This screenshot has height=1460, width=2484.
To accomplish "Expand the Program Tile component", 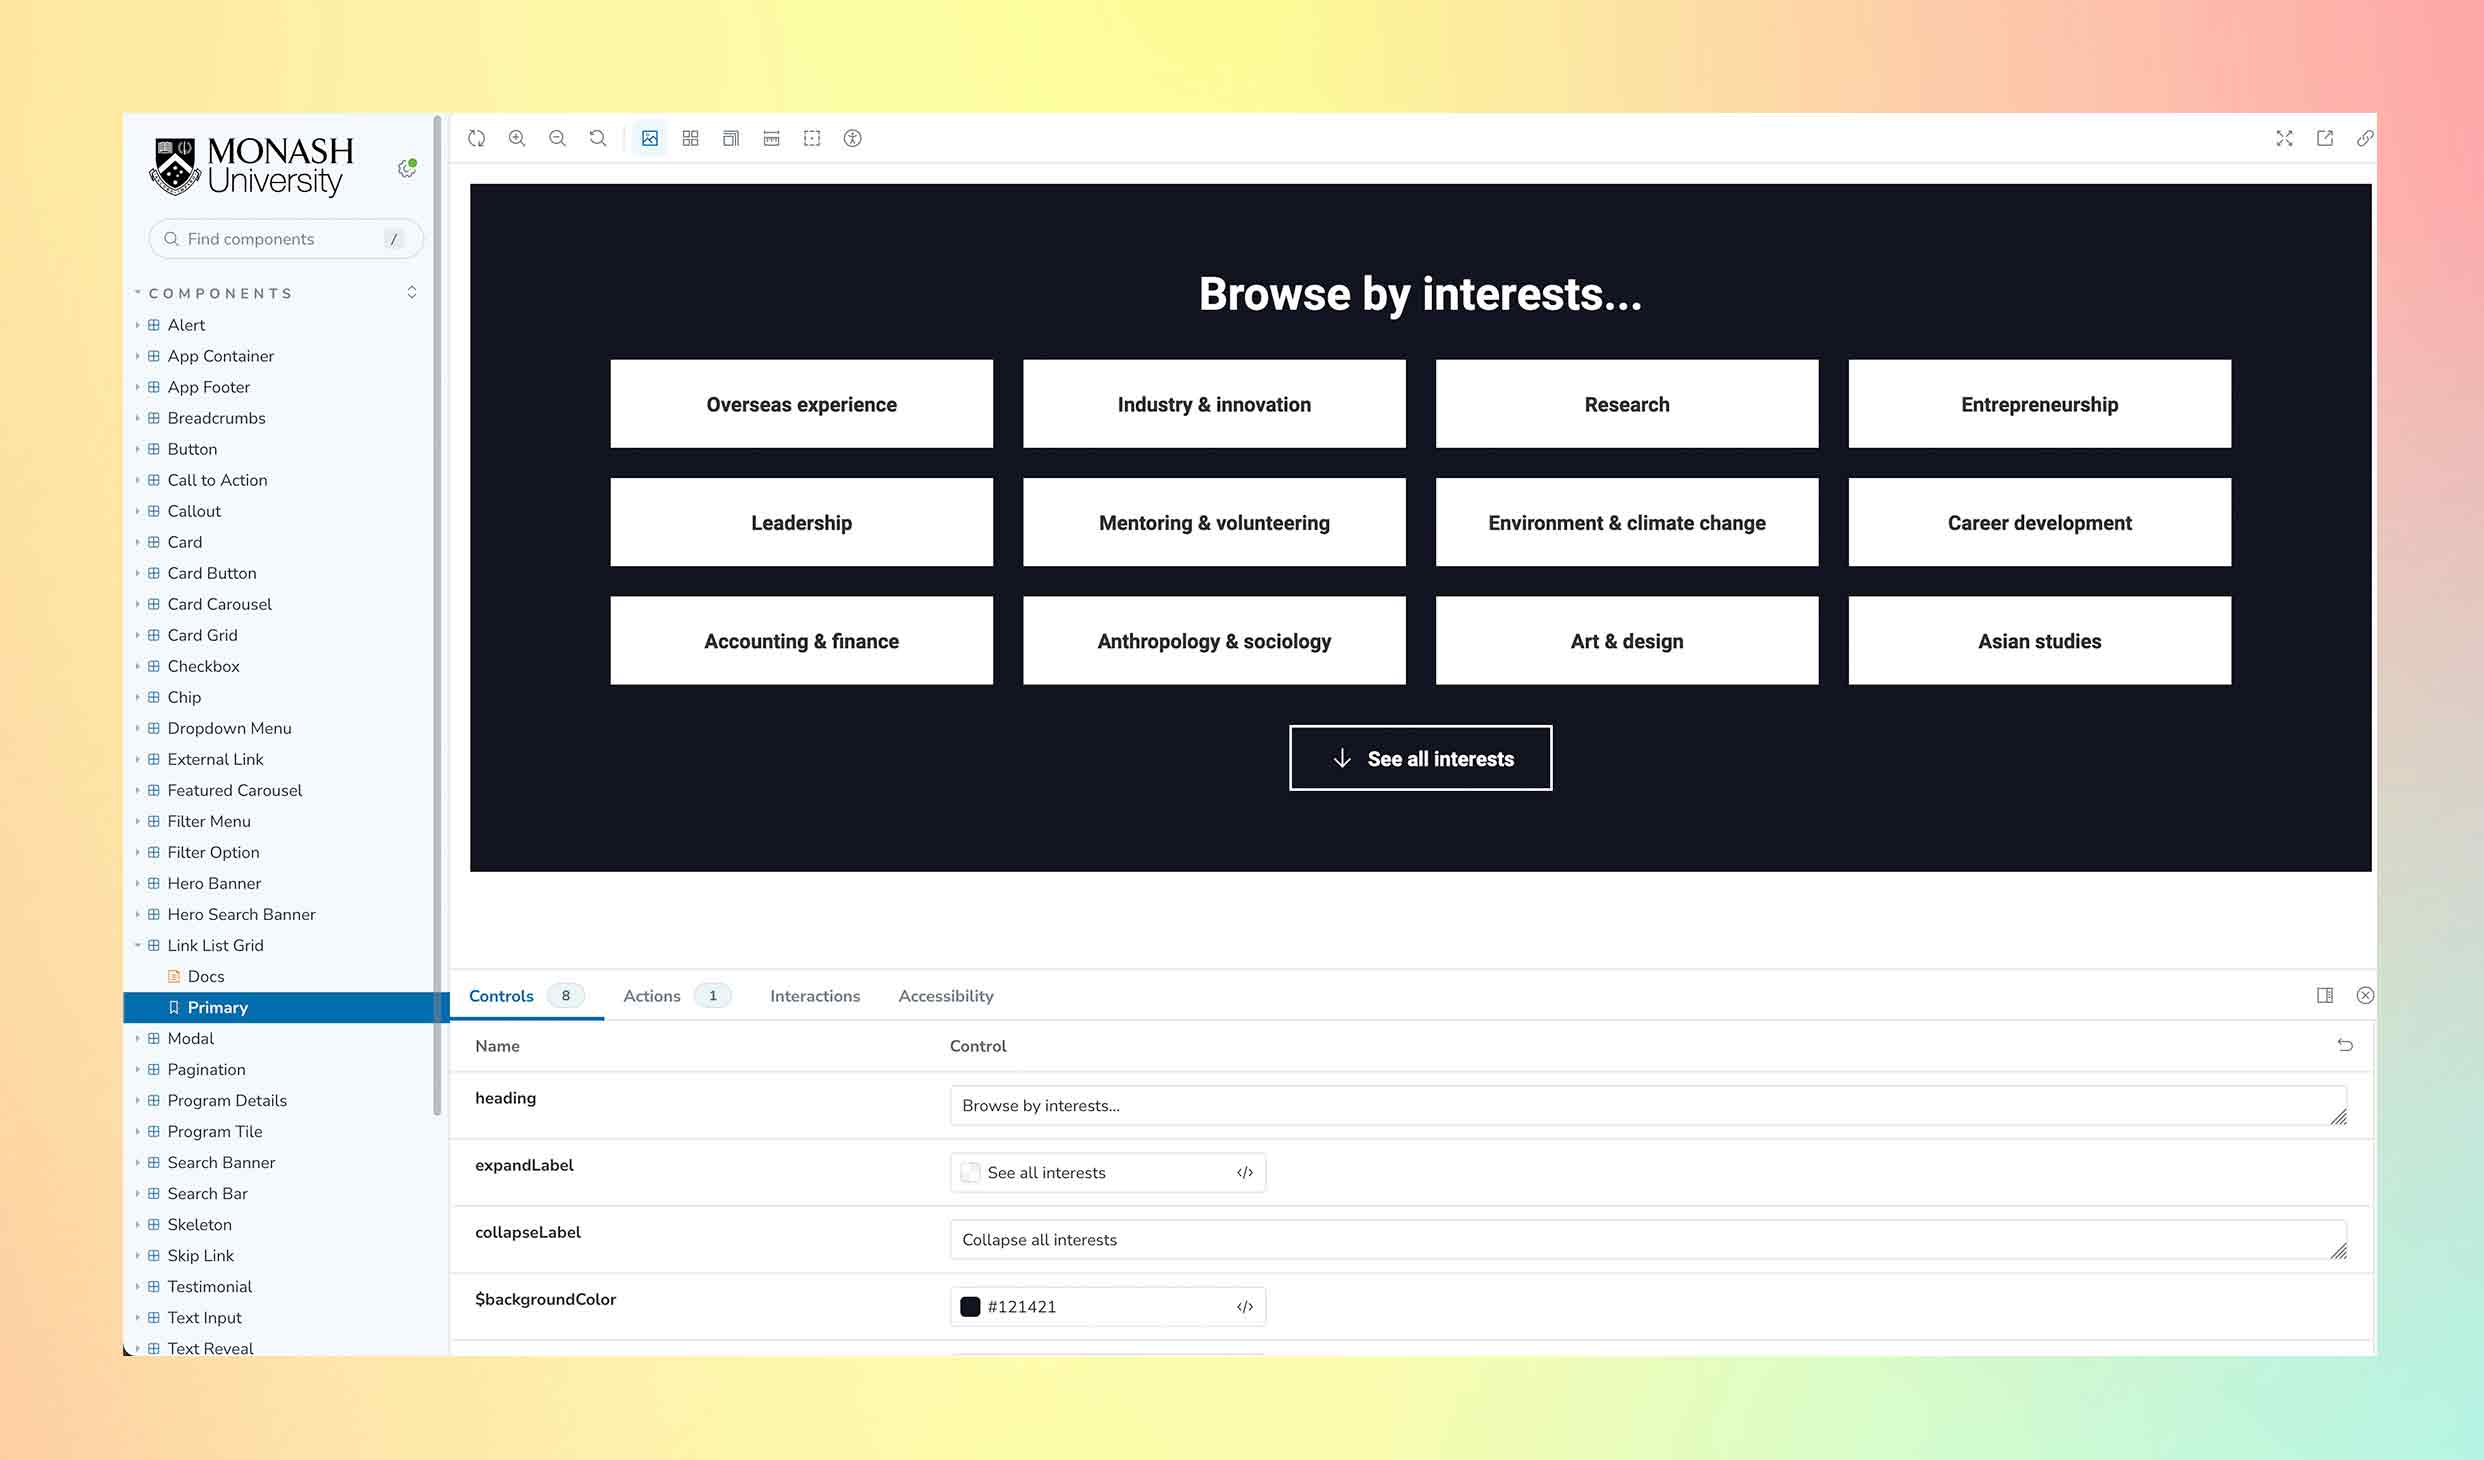I will point(214,1131).
